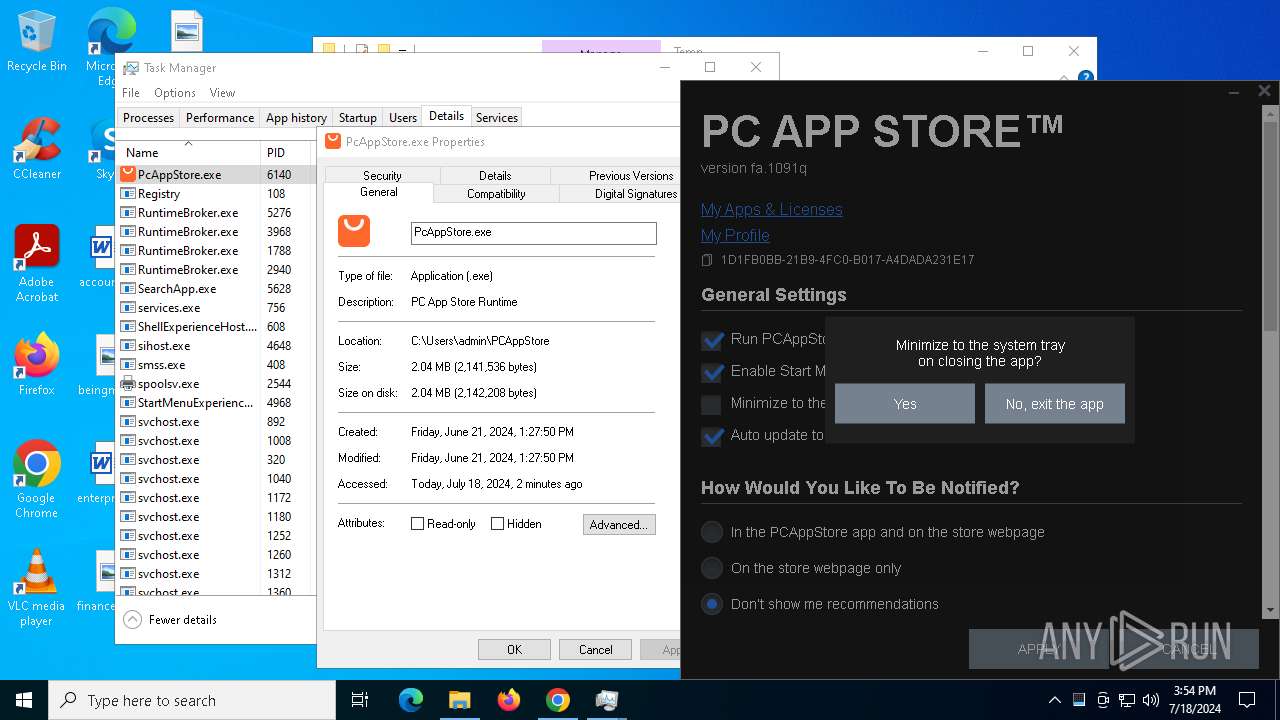Viewport: 1280px width, 720px height.
Task: Click the Fewer details arrow icon
Action: (132, 619)
